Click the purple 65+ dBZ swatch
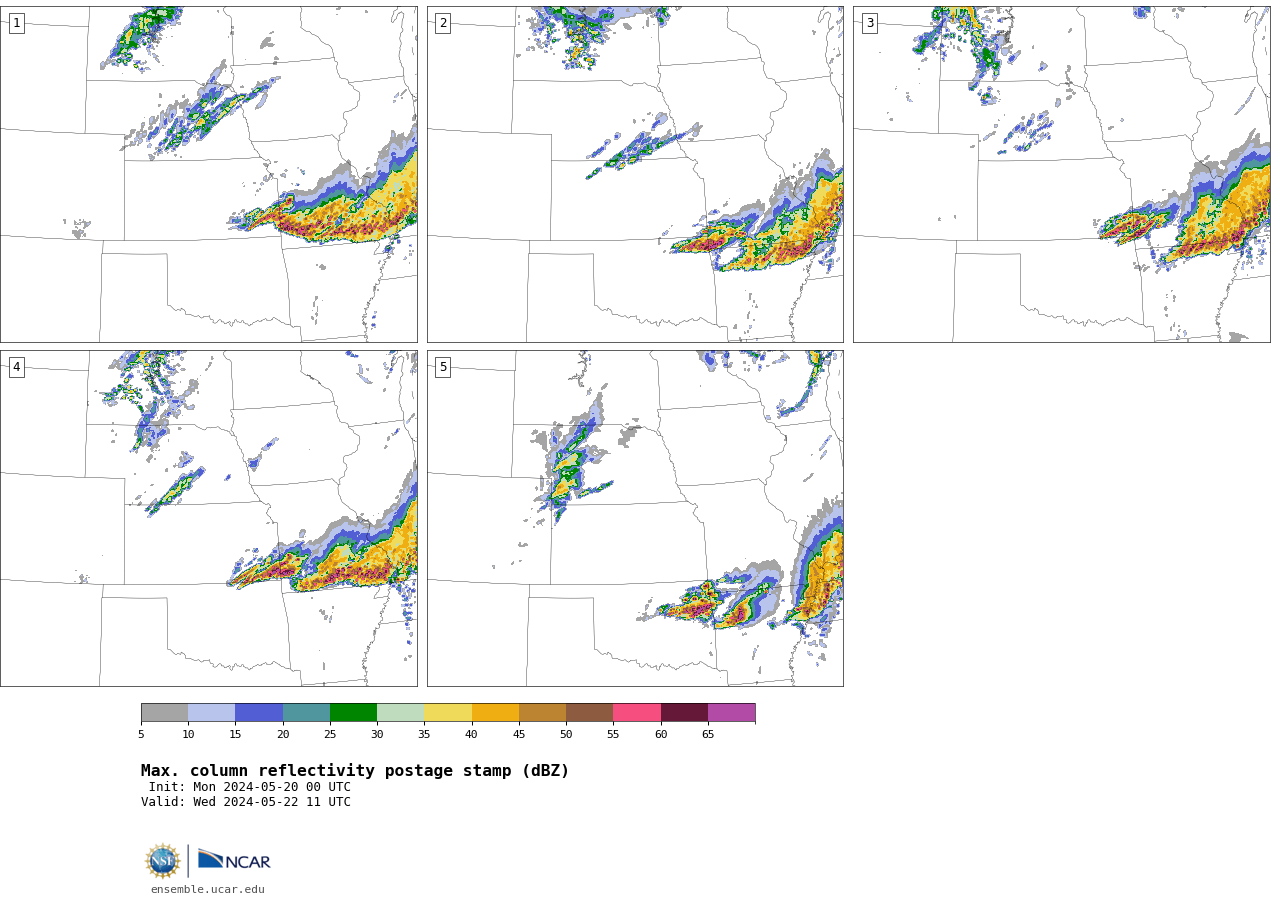The height and width of the screenshot is (901, 1280). click(732, 713)
